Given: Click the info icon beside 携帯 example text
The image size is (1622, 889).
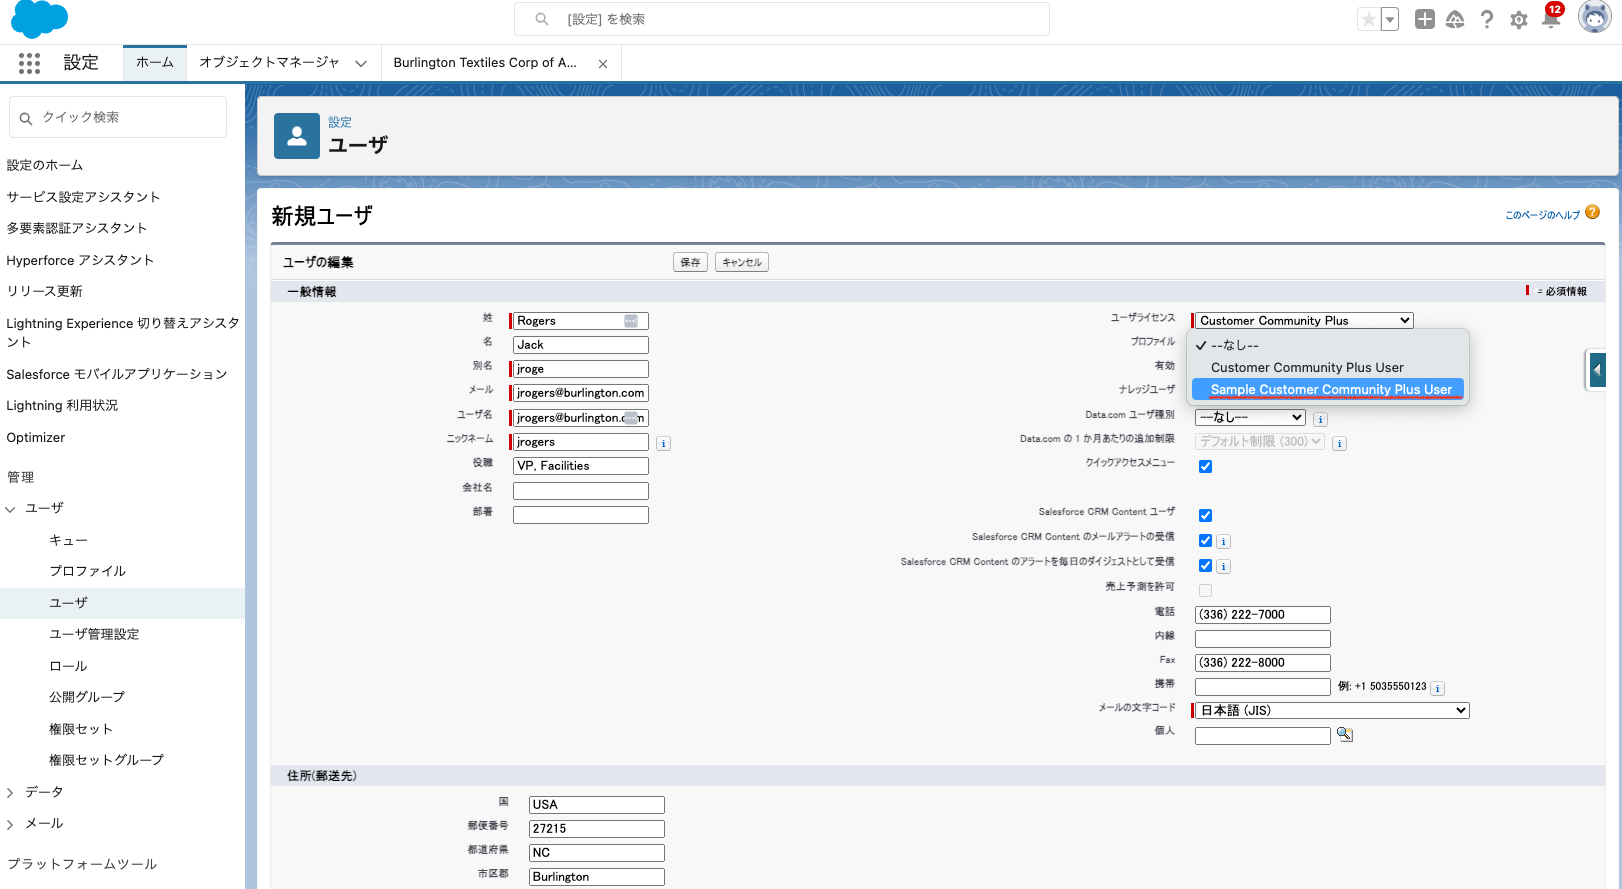Looking at the screenshot, I should click(x=1437, y=688).
